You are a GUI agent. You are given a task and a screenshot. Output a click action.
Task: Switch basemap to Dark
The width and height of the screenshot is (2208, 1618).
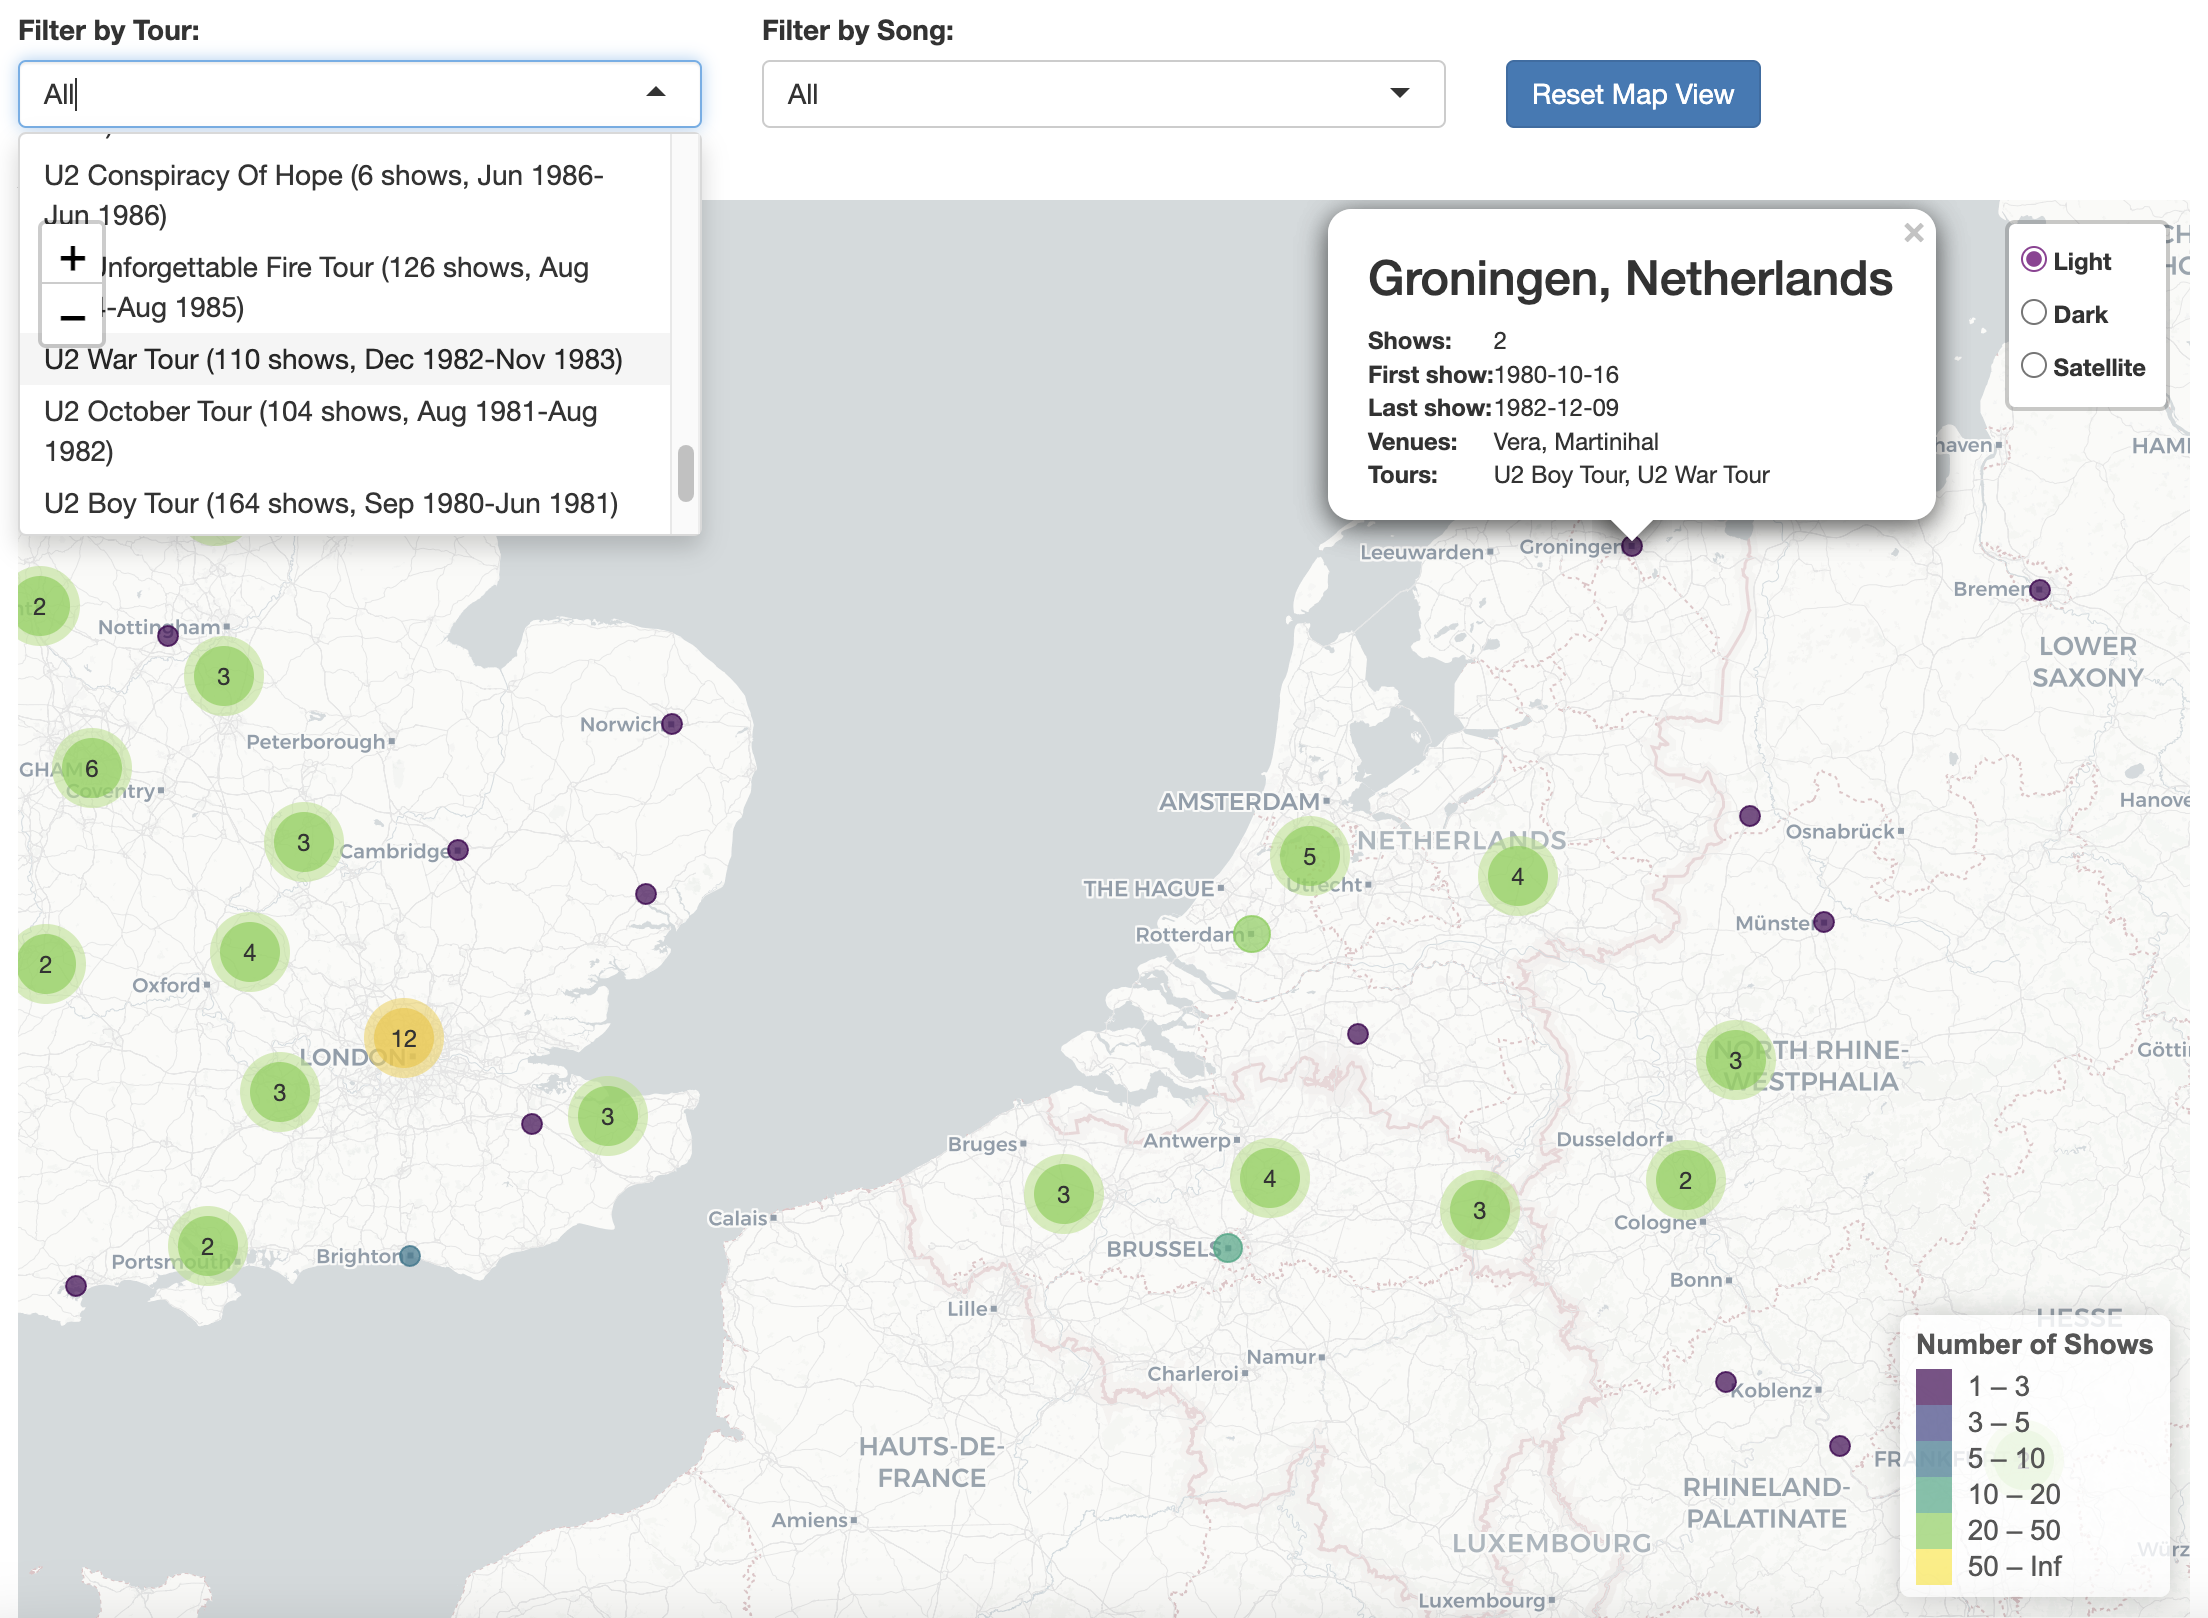pos(2033,313)
